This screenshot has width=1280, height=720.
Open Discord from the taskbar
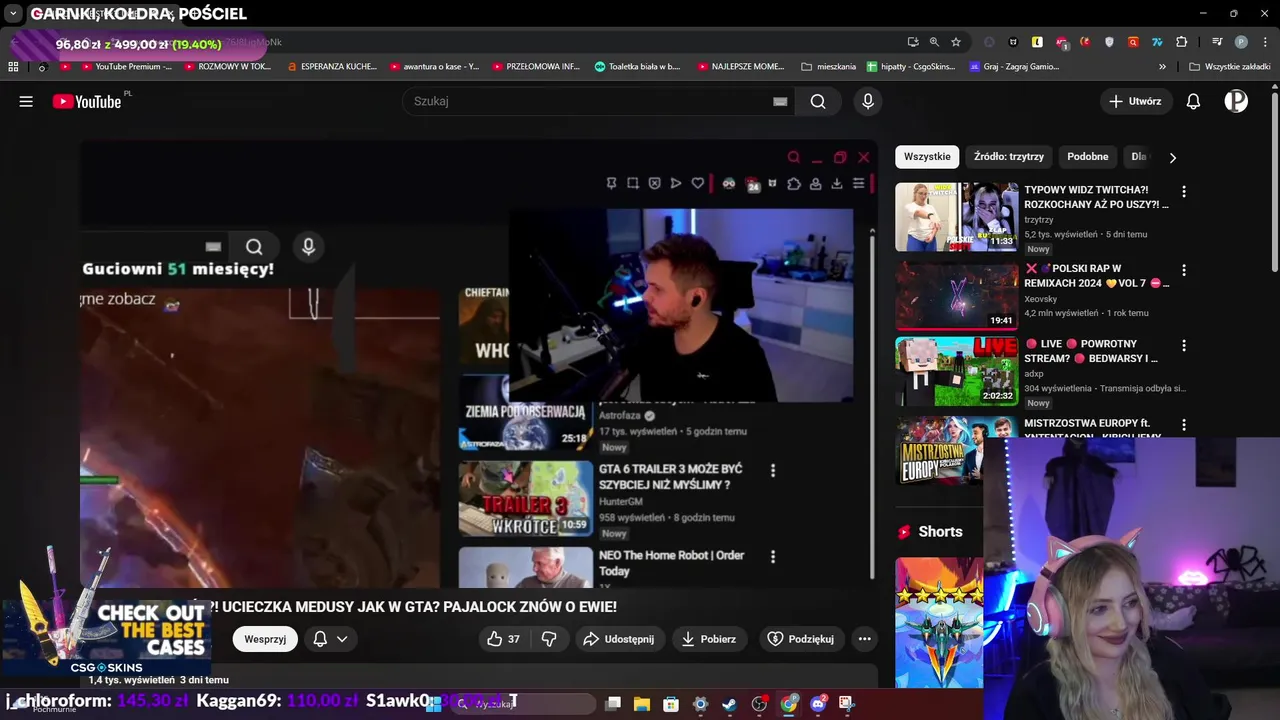pos(819,704)
